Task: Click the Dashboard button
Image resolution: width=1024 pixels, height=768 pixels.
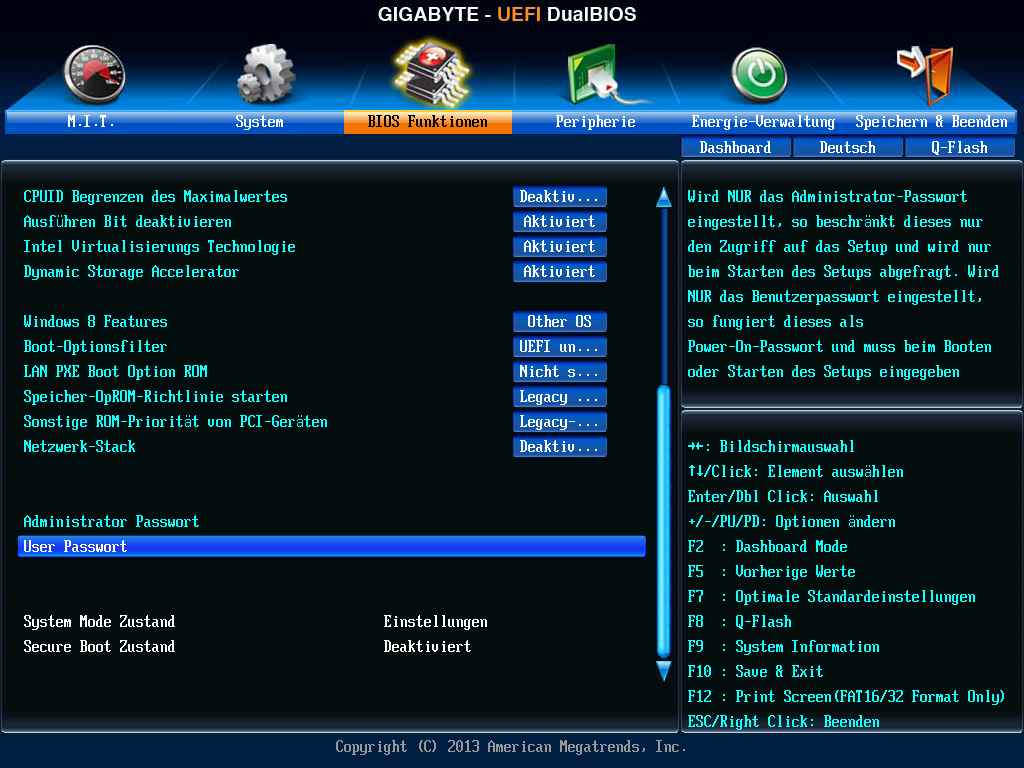Action: tap(735, 148)
